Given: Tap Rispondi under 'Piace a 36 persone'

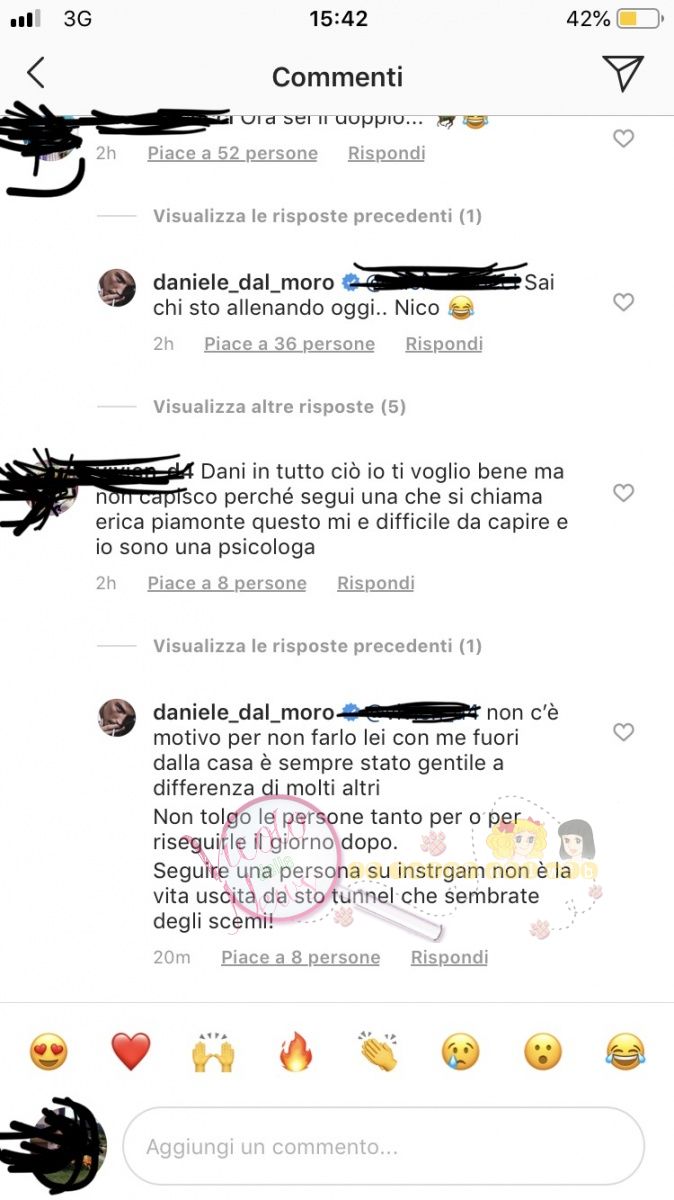Looking at the screenshot, I should coord(444,344).
